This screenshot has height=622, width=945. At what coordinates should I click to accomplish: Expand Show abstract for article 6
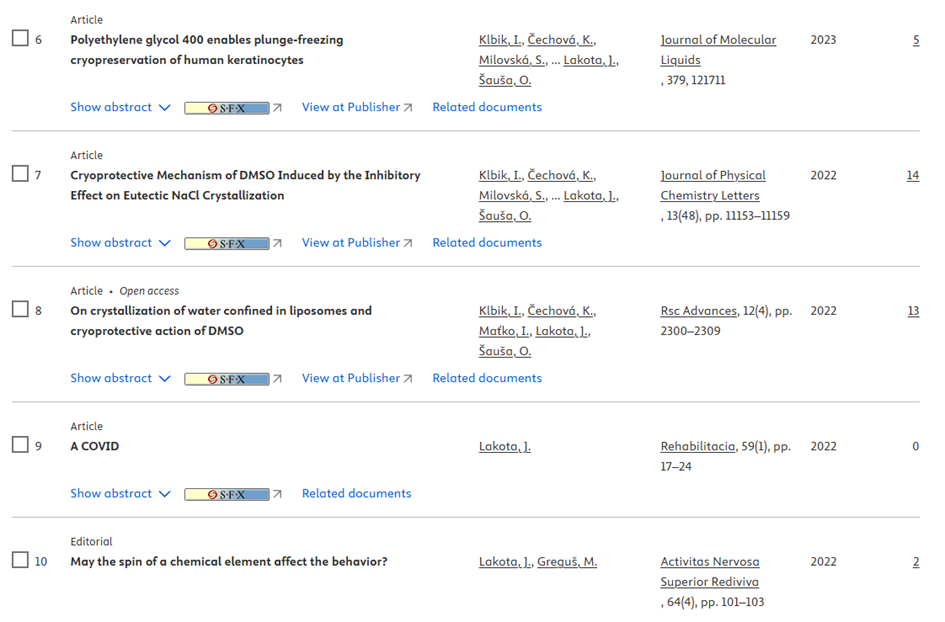(x=120, y=107)
